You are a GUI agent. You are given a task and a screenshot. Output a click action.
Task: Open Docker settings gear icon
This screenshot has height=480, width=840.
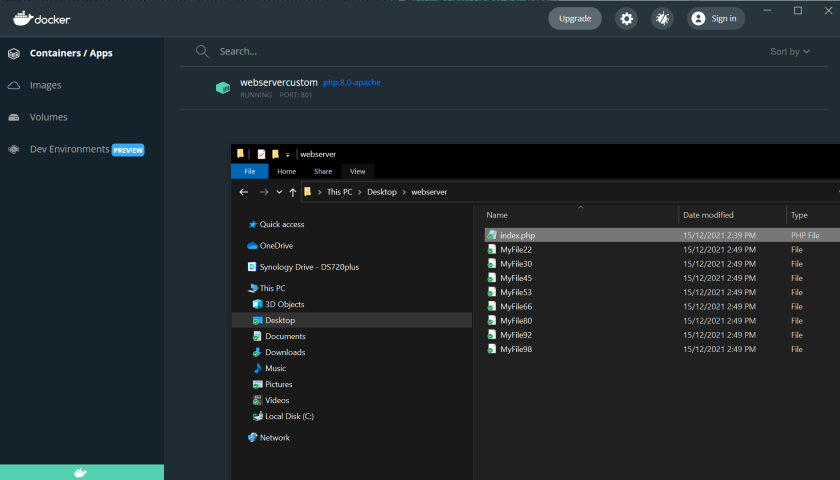pyautogui.click(x=626, y=19)
